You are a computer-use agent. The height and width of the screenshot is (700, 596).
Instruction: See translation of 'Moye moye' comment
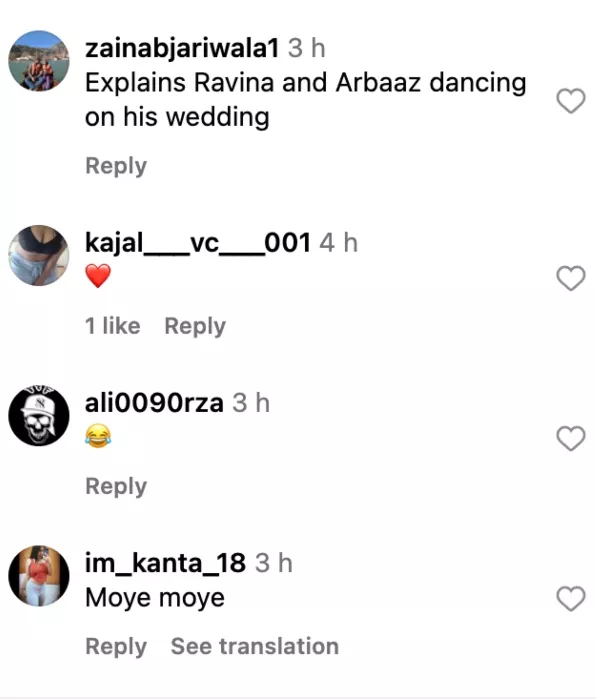coord(255,646)
